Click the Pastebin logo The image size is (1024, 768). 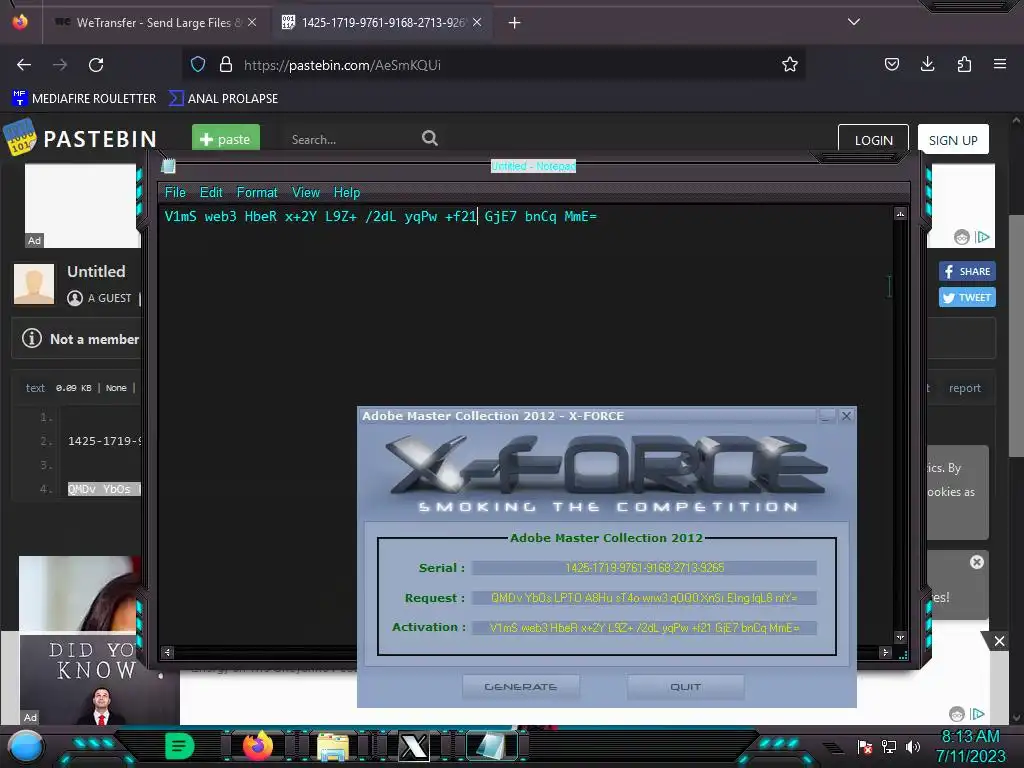pyautogui.click(x=80, y=138)
